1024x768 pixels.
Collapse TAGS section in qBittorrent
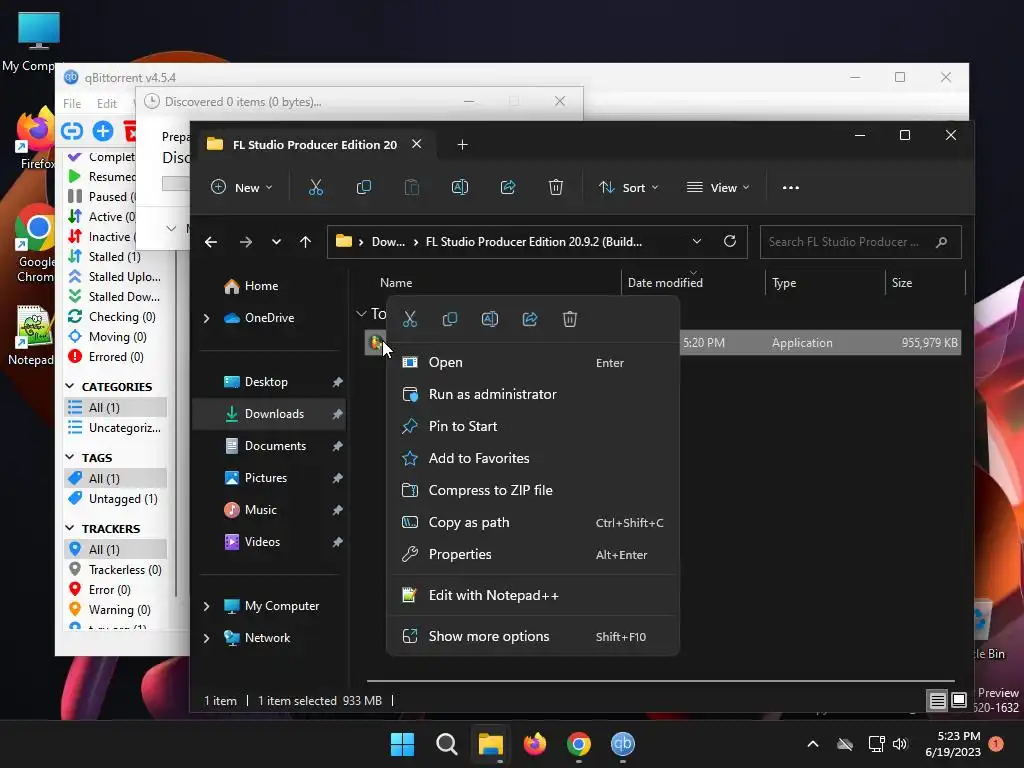pyautogui.click(x=70, y=457)
